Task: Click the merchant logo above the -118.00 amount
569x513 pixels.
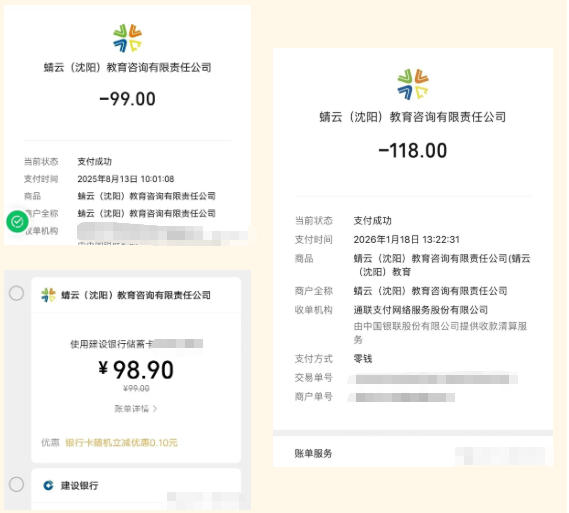Action: tap(413, 84)
